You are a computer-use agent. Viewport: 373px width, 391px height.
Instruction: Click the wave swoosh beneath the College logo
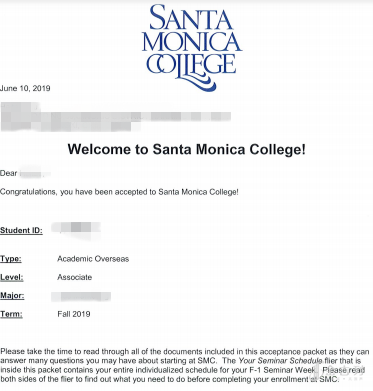pyautogui.click(x=195, y=82)
